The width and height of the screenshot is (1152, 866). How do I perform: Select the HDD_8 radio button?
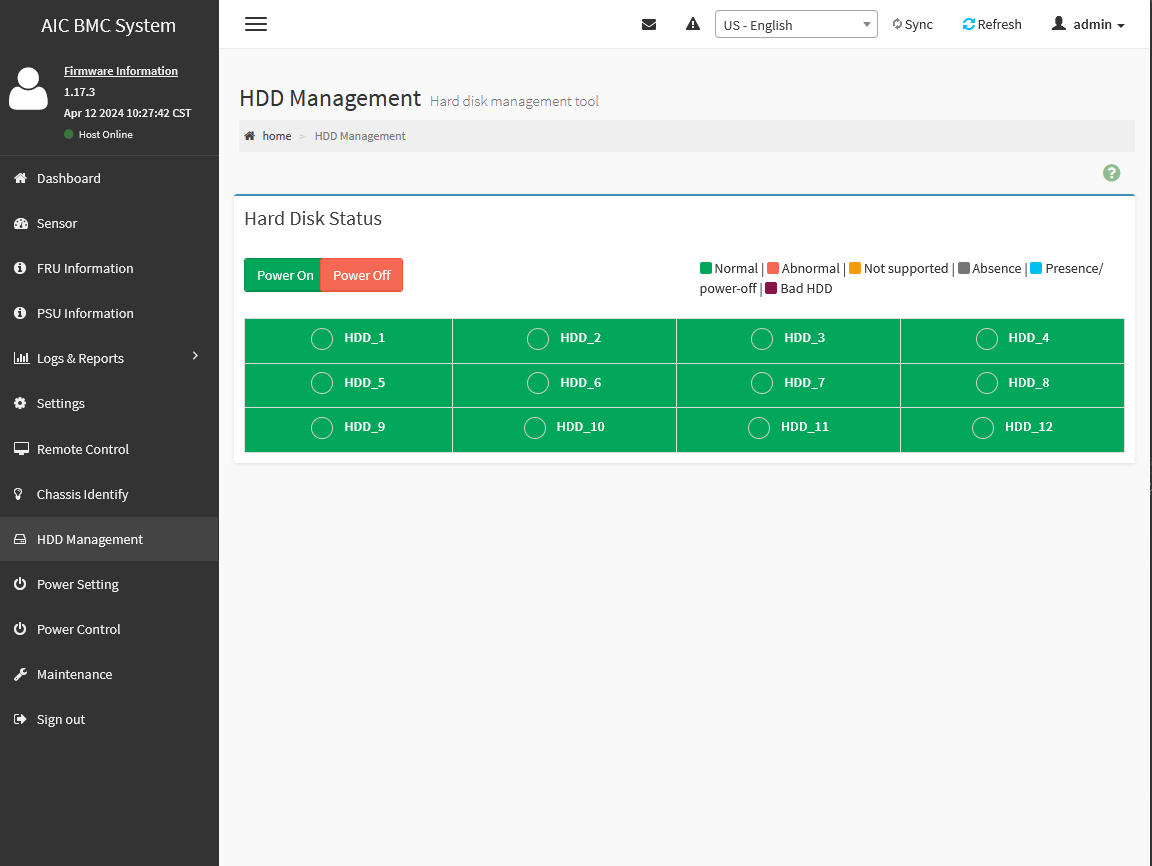(x=987, y=383)
